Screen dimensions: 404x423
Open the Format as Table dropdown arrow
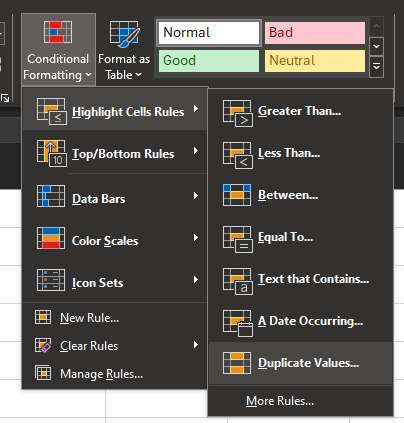(x=138, y=75)
